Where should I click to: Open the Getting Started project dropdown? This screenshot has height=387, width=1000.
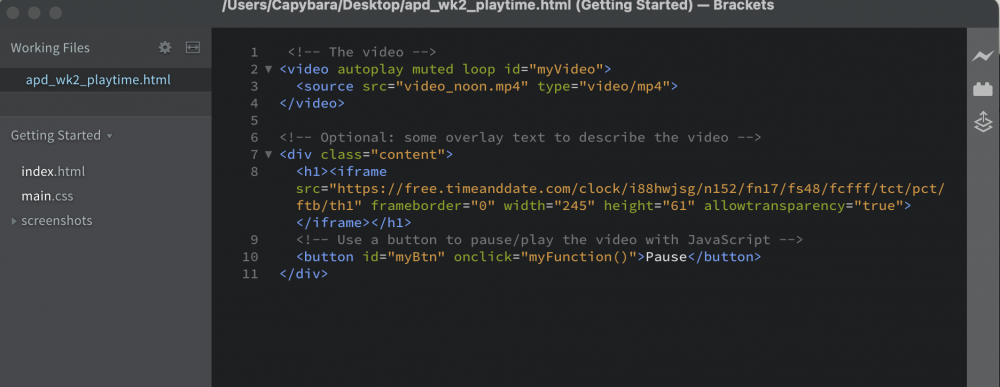click(x=62, y=135)
